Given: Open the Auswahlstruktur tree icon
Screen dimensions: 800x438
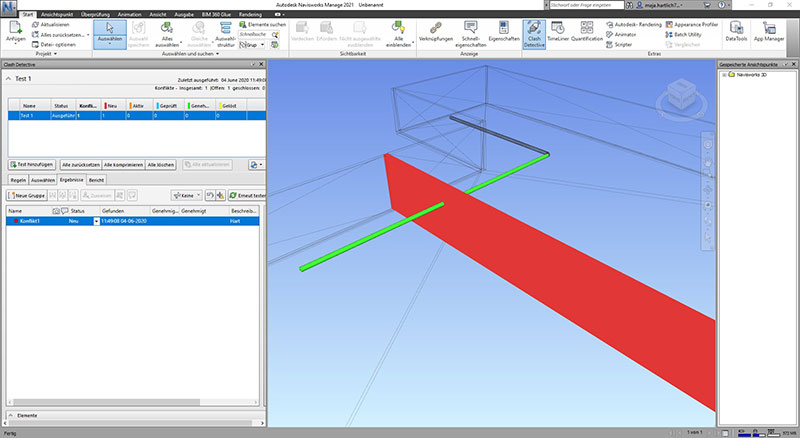Looking at the screenshot, I should 225,28.
